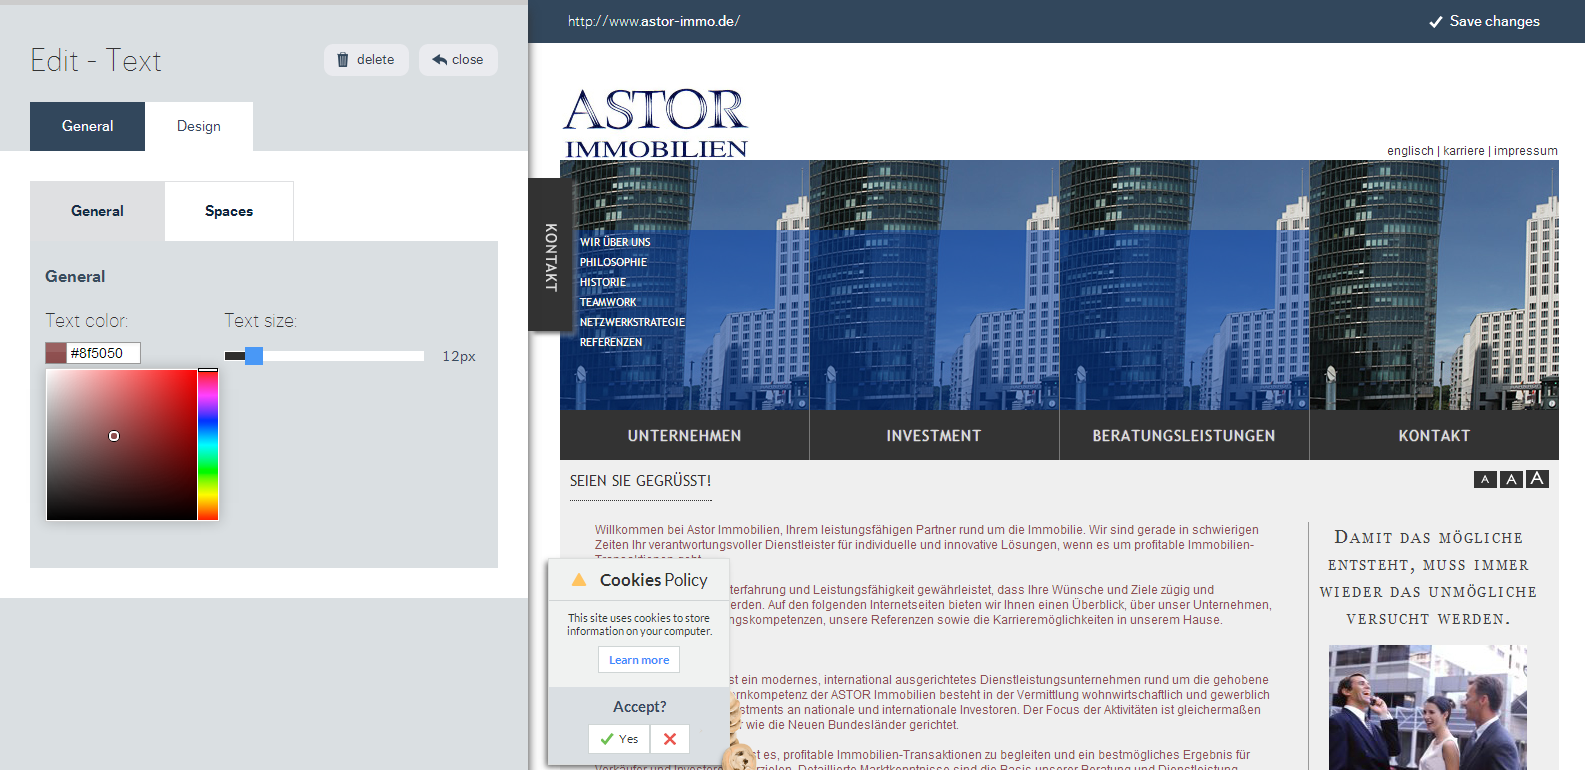This screenshot has height=770, width=1585.
Task: Select the medium font size A icon
Action: pyautogui.click(x=1511, y=480)
